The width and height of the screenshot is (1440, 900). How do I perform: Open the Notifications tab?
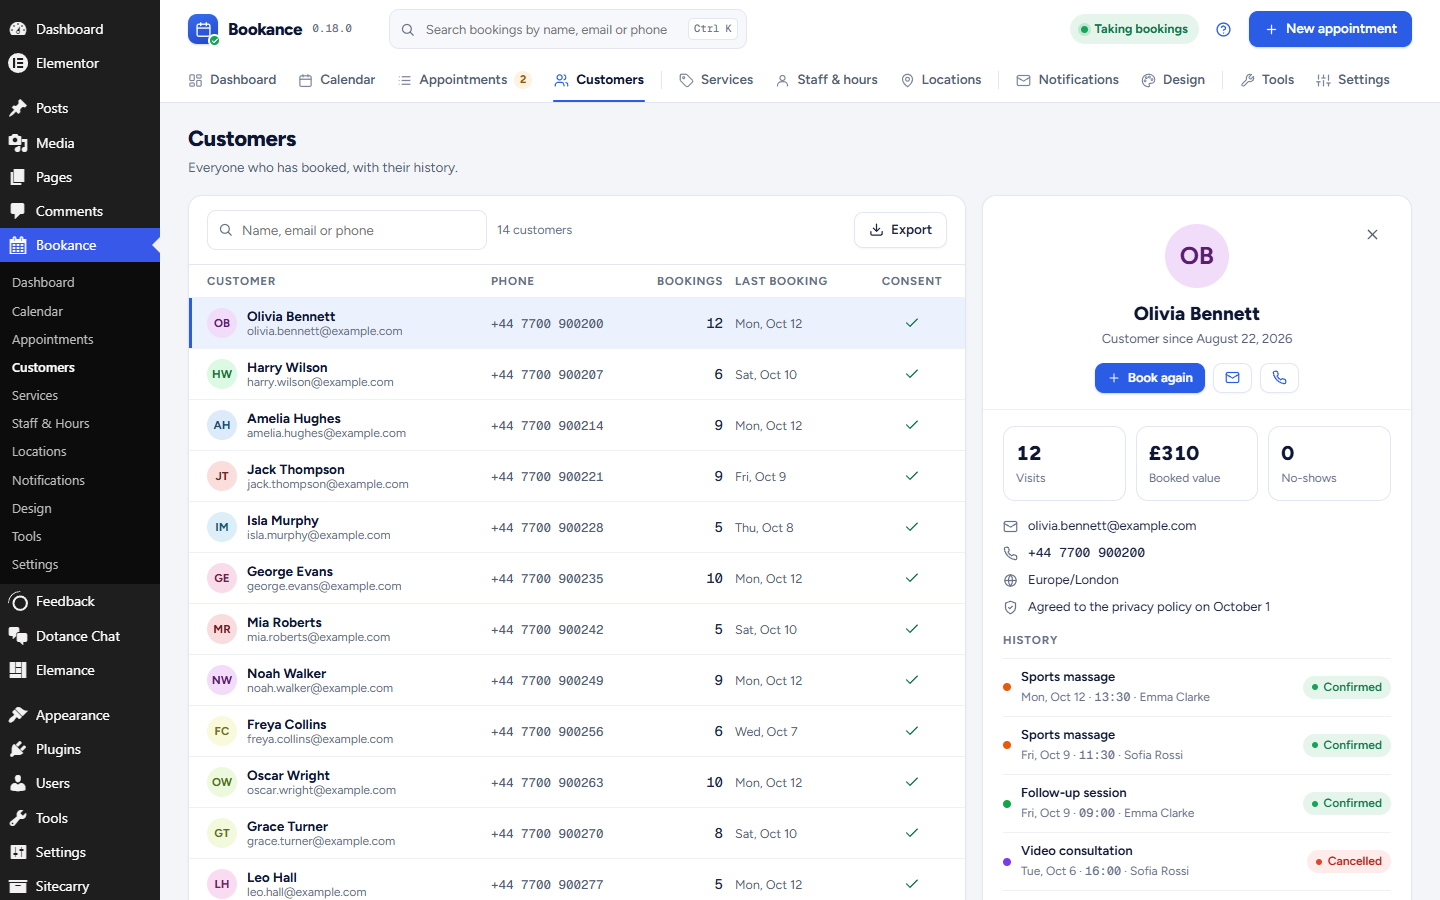[x=1067, y=80]
